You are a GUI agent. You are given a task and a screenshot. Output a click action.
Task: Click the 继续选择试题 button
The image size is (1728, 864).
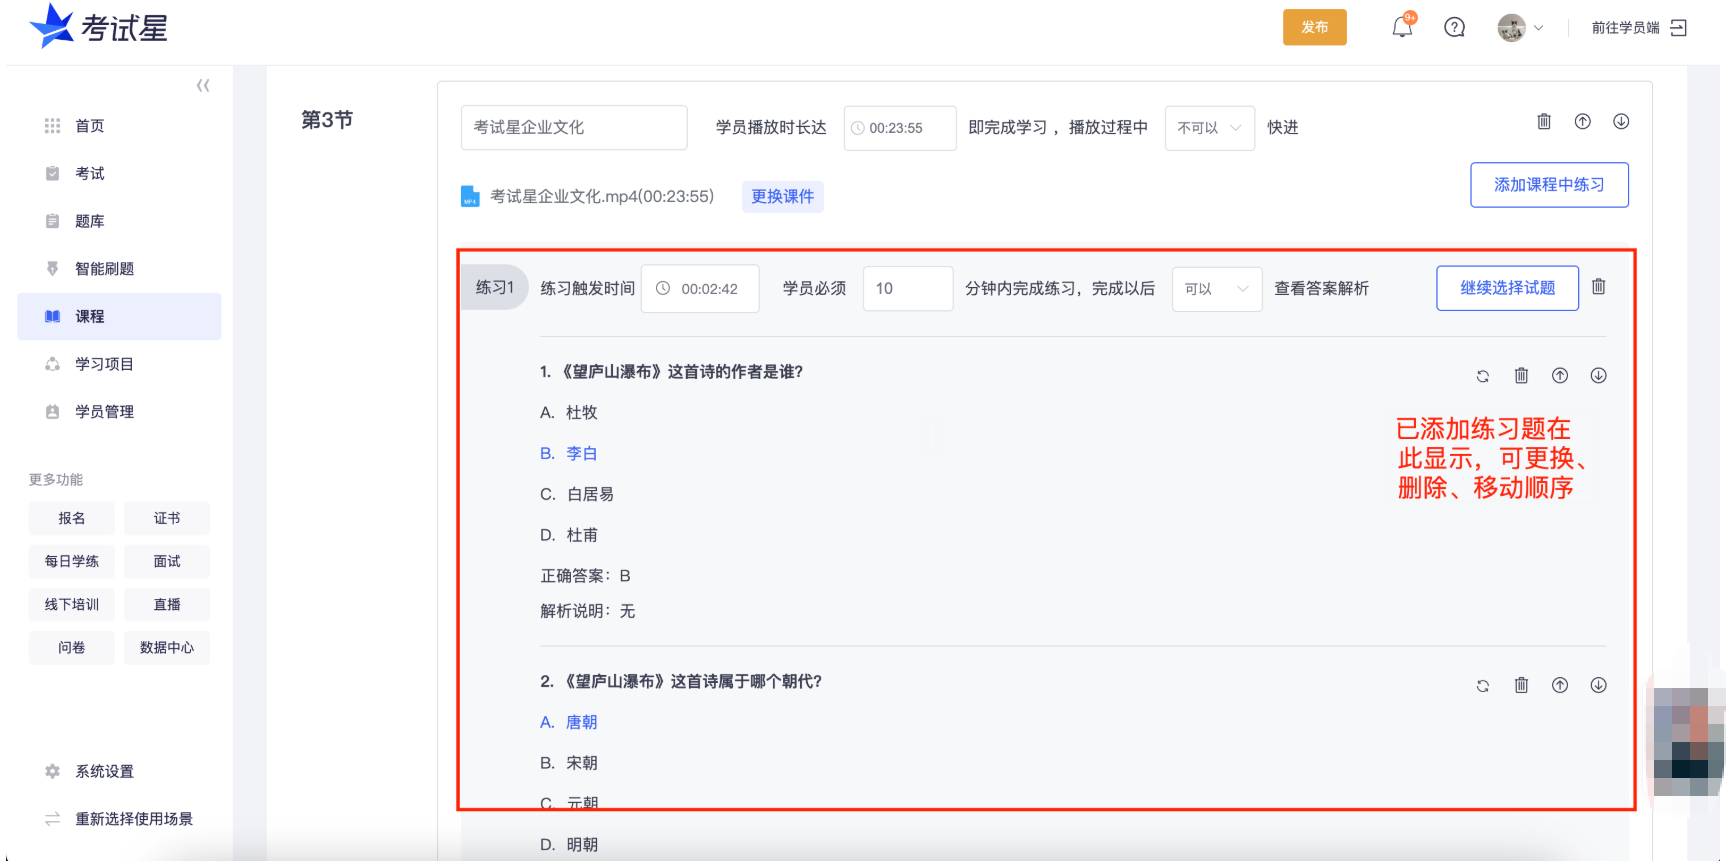(x=1507, y=288)
